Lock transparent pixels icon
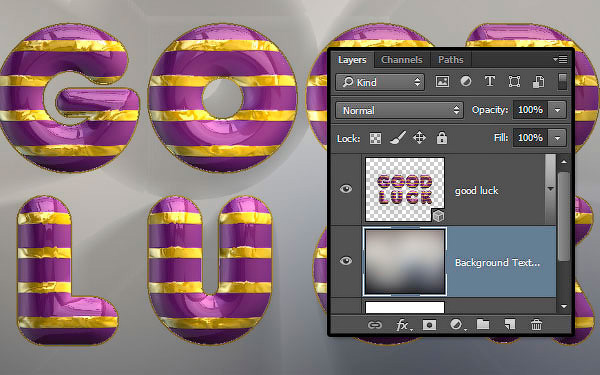 [375, 138]
